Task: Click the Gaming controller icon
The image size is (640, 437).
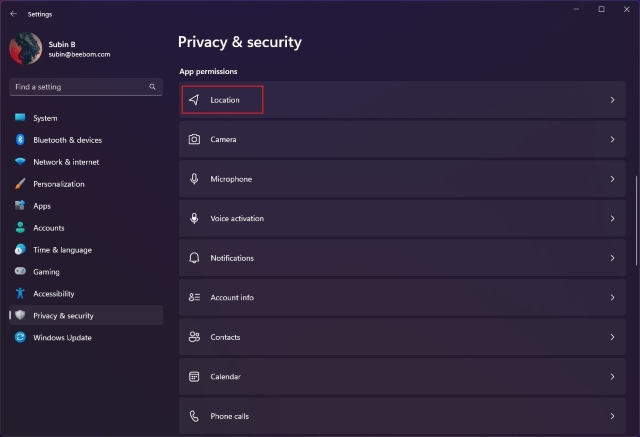Action: click(x=20, y=271)
